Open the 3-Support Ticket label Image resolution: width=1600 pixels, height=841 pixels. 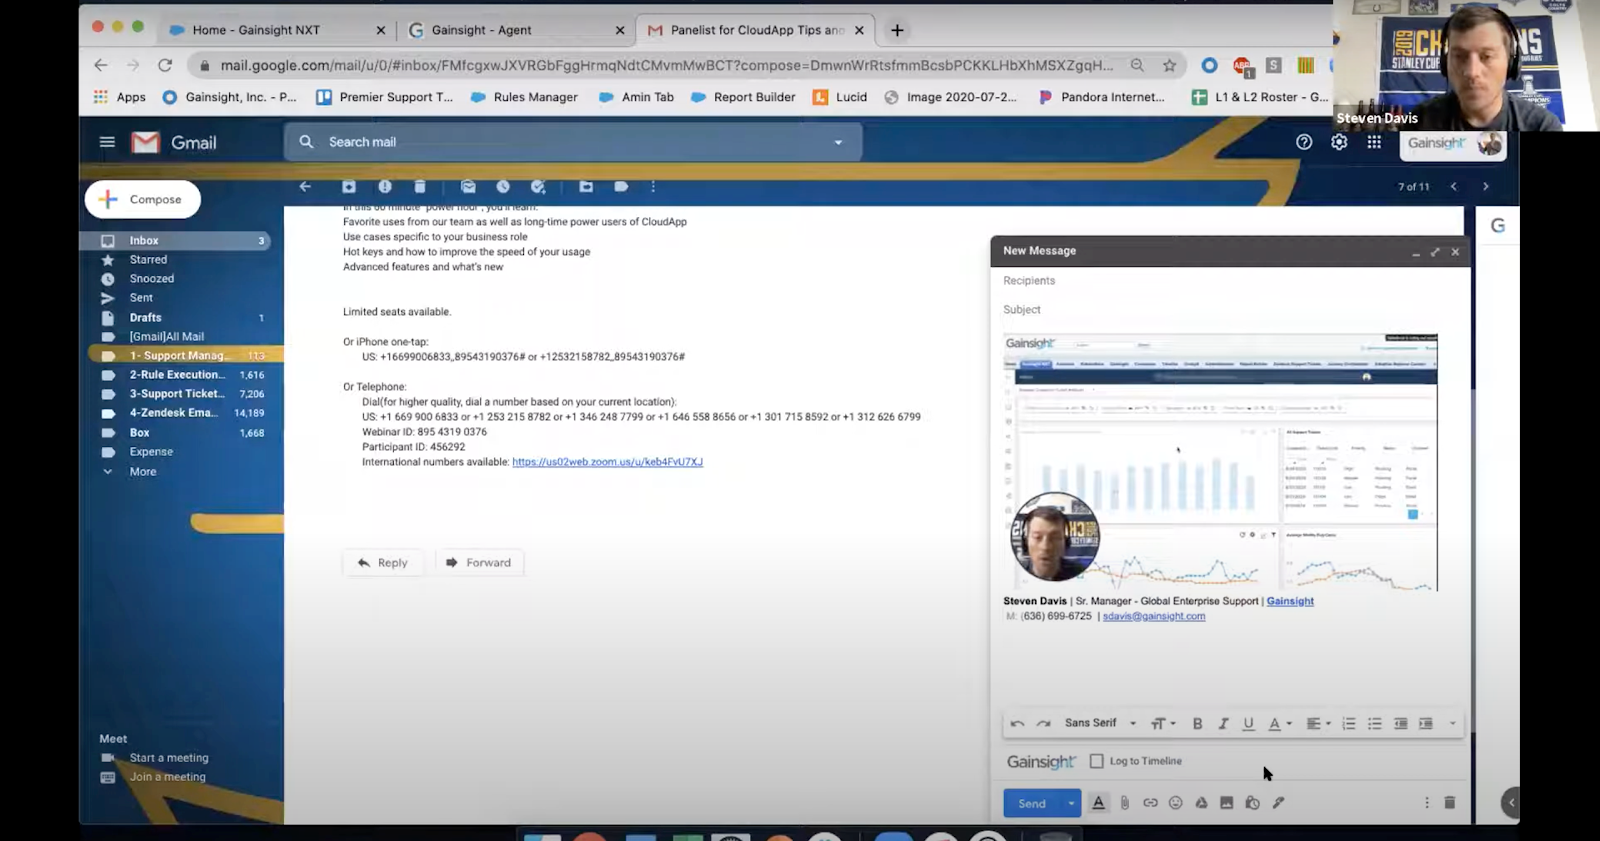[x=178, y=394]
